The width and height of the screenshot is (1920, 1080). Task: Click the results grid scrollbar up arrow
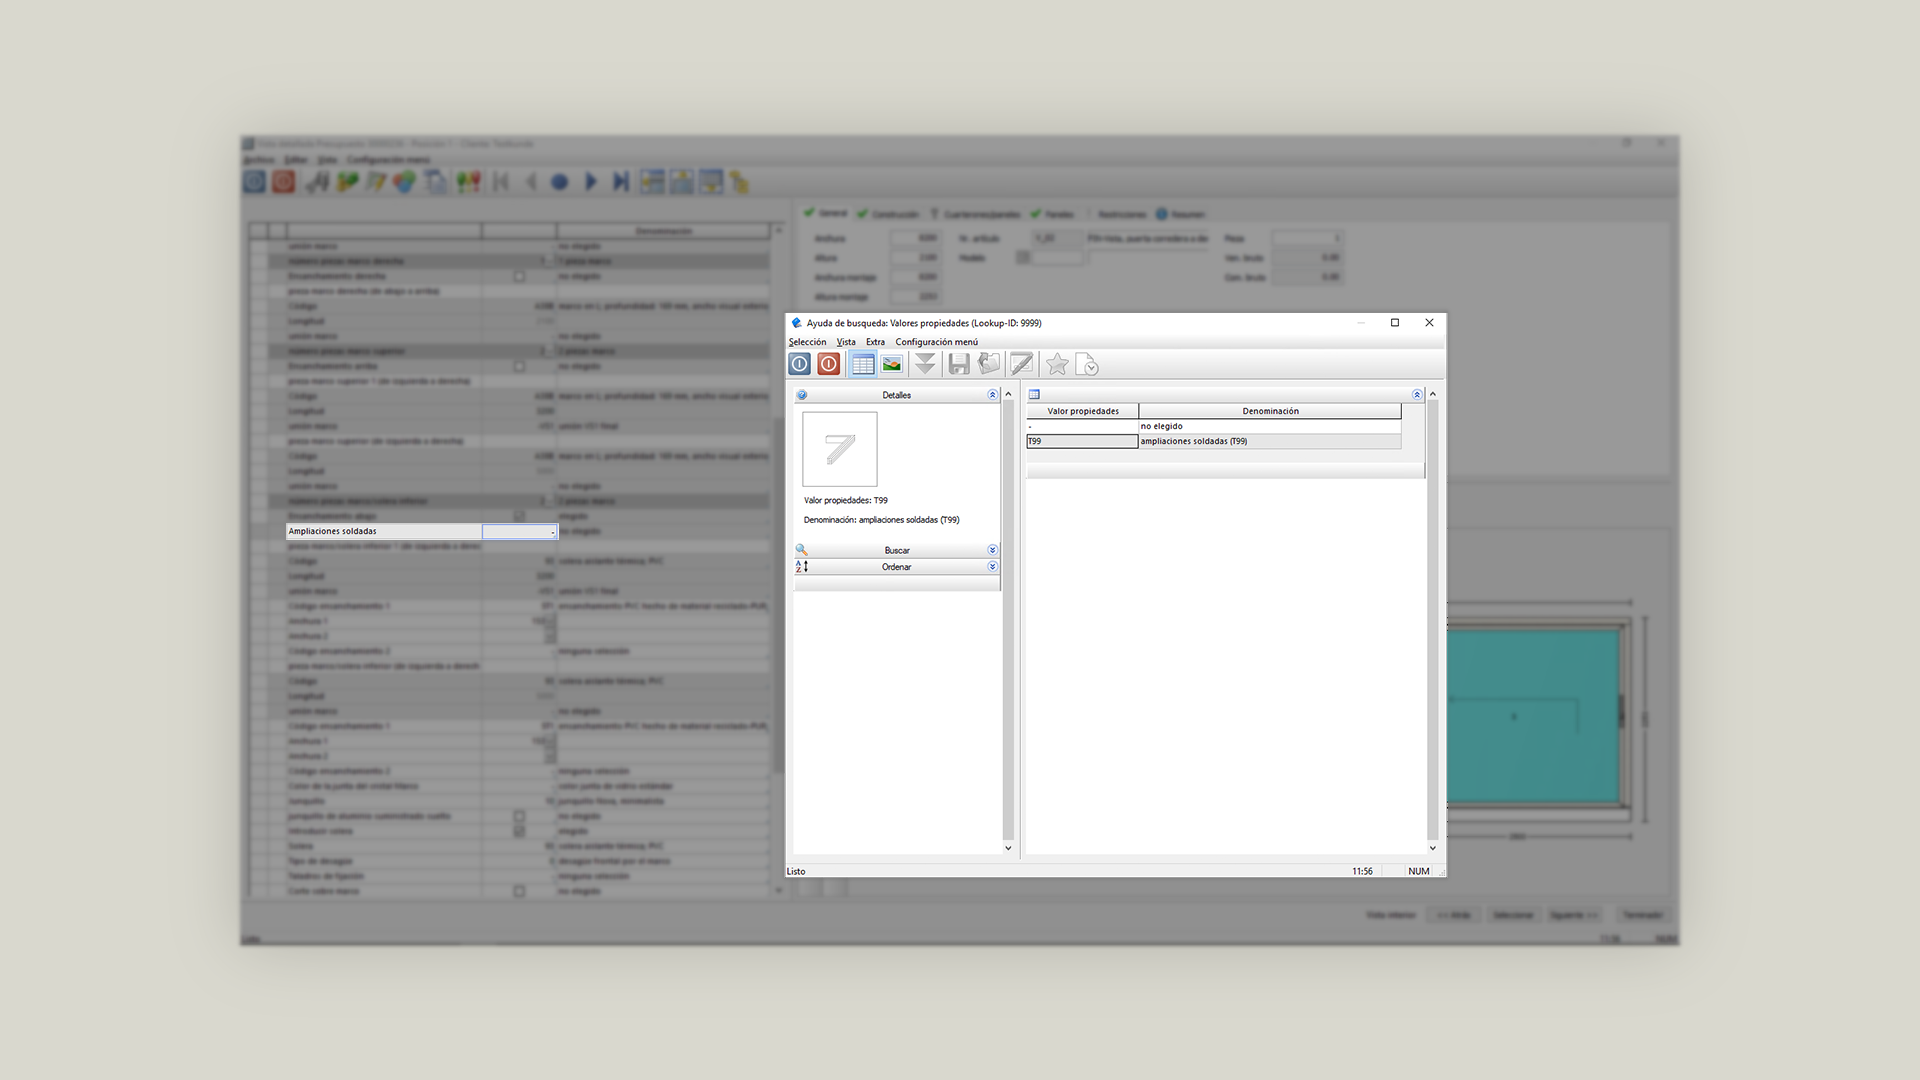1433,394
